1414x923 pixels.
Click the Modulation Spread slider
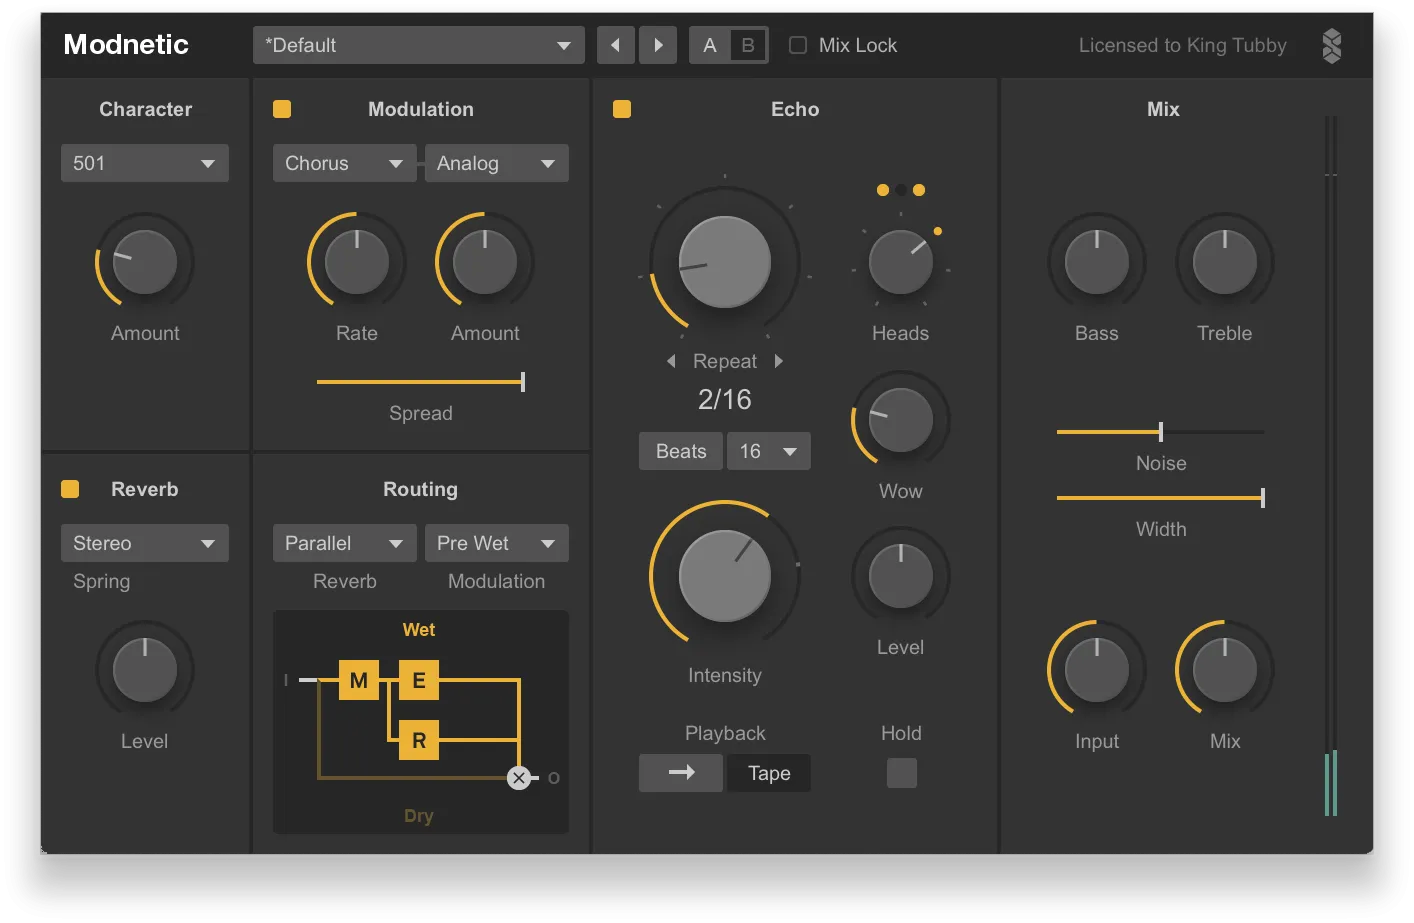coord(421,381)
